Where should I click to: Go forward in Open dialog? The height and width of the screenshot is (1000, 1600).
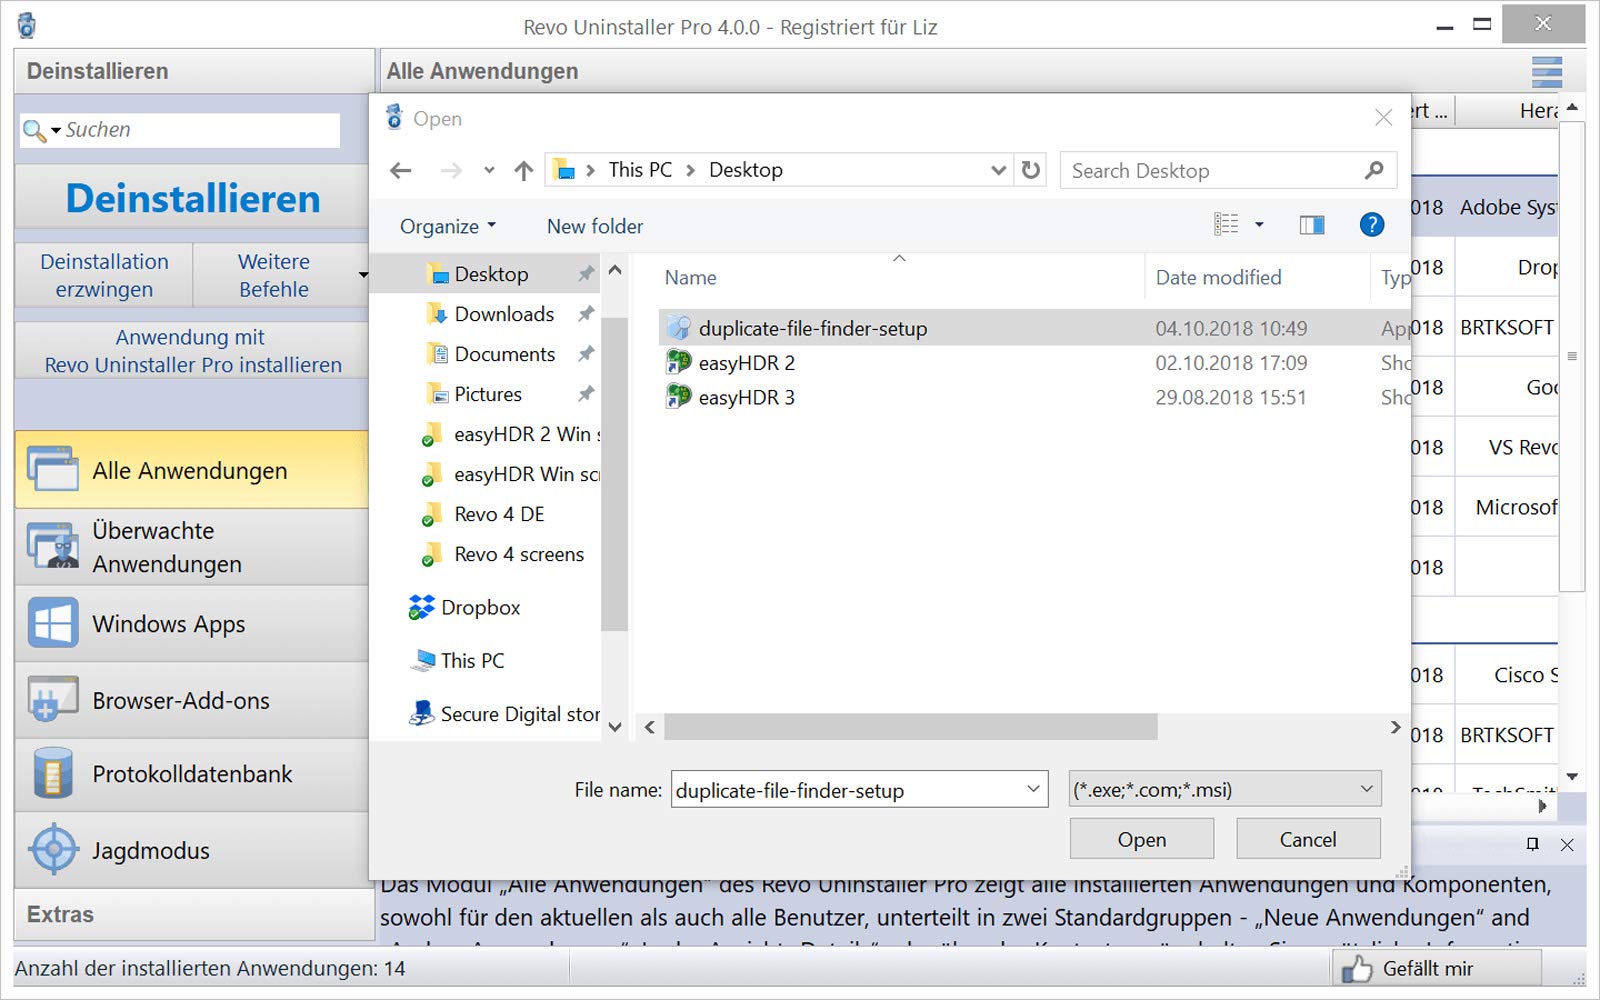click(x=451, y=171)
